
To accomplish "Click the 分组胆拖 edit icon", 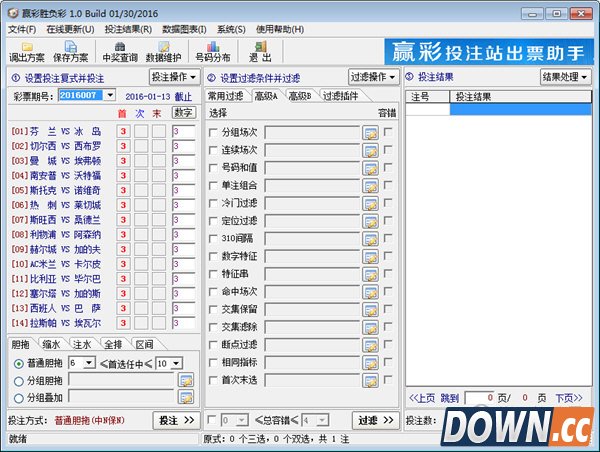I will click(186, 380).
